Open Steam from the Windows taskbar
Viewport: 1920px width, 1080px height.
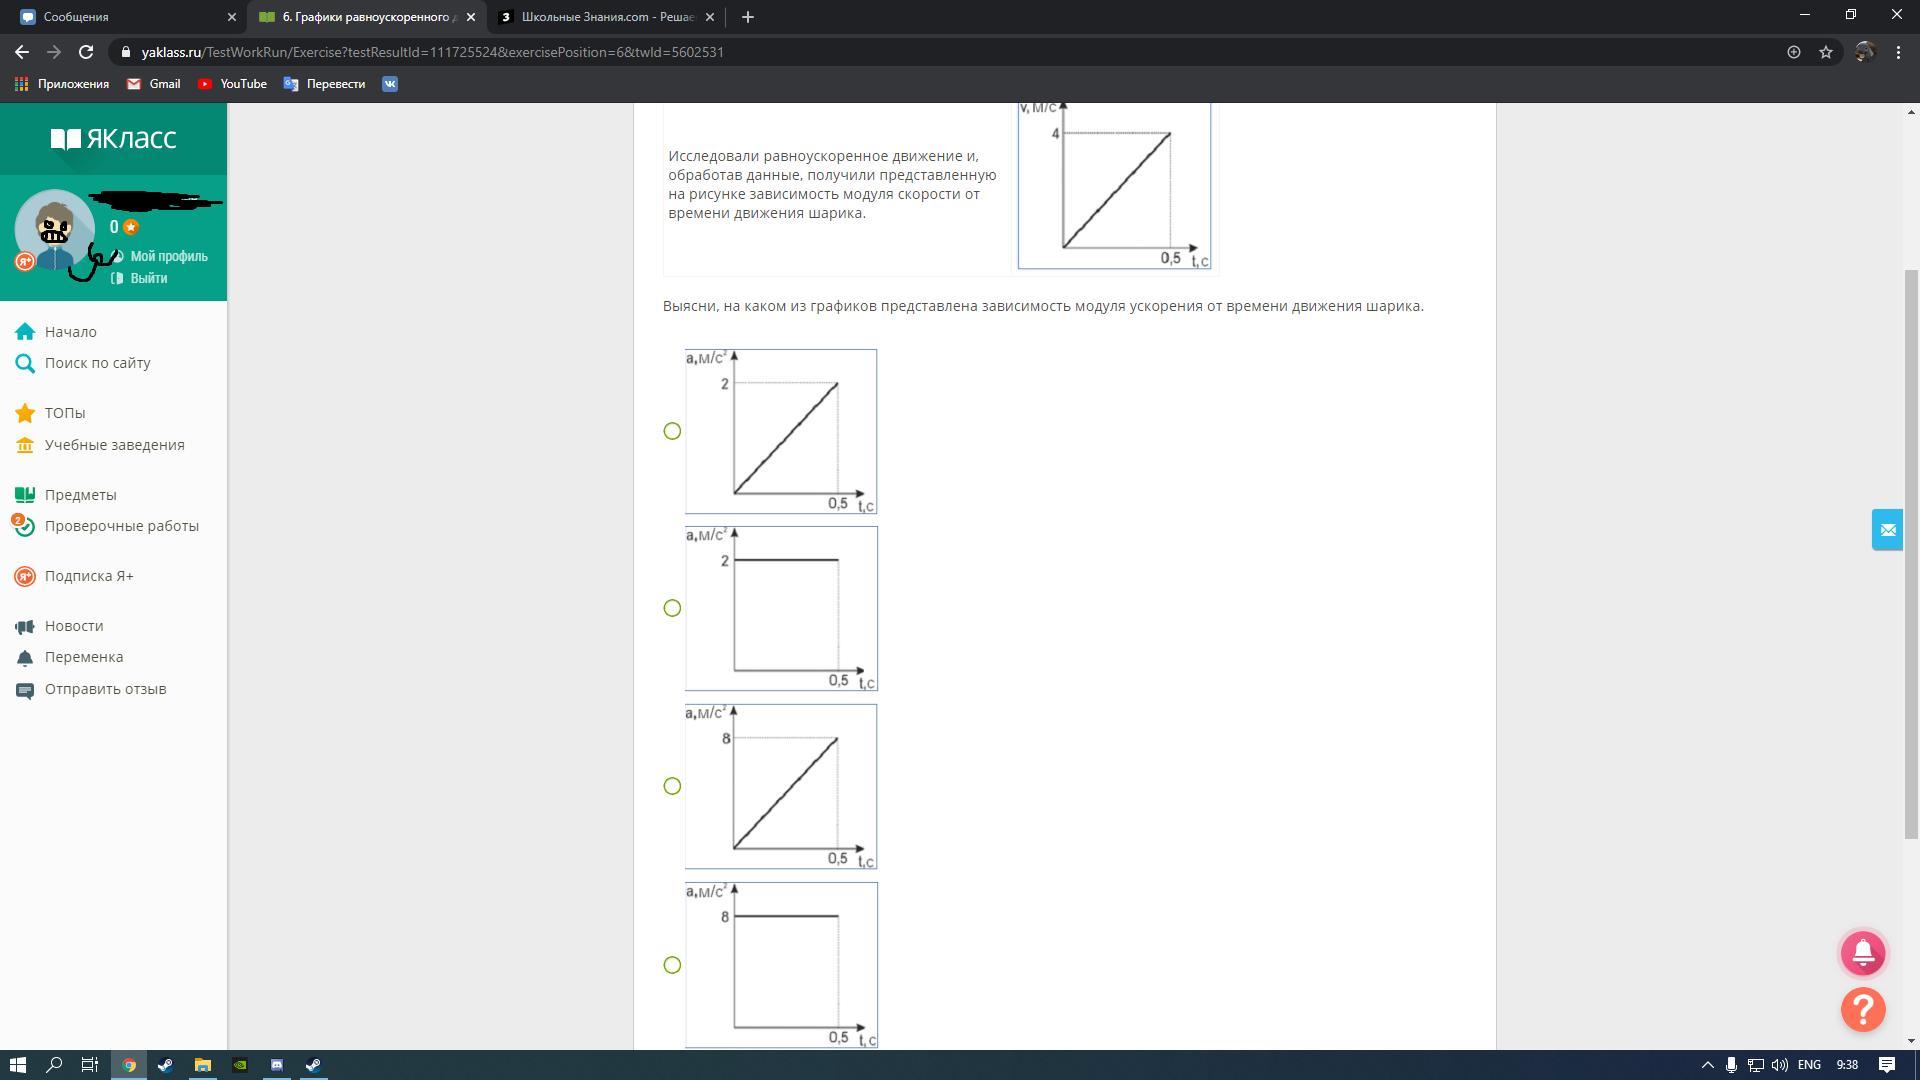165,1065
